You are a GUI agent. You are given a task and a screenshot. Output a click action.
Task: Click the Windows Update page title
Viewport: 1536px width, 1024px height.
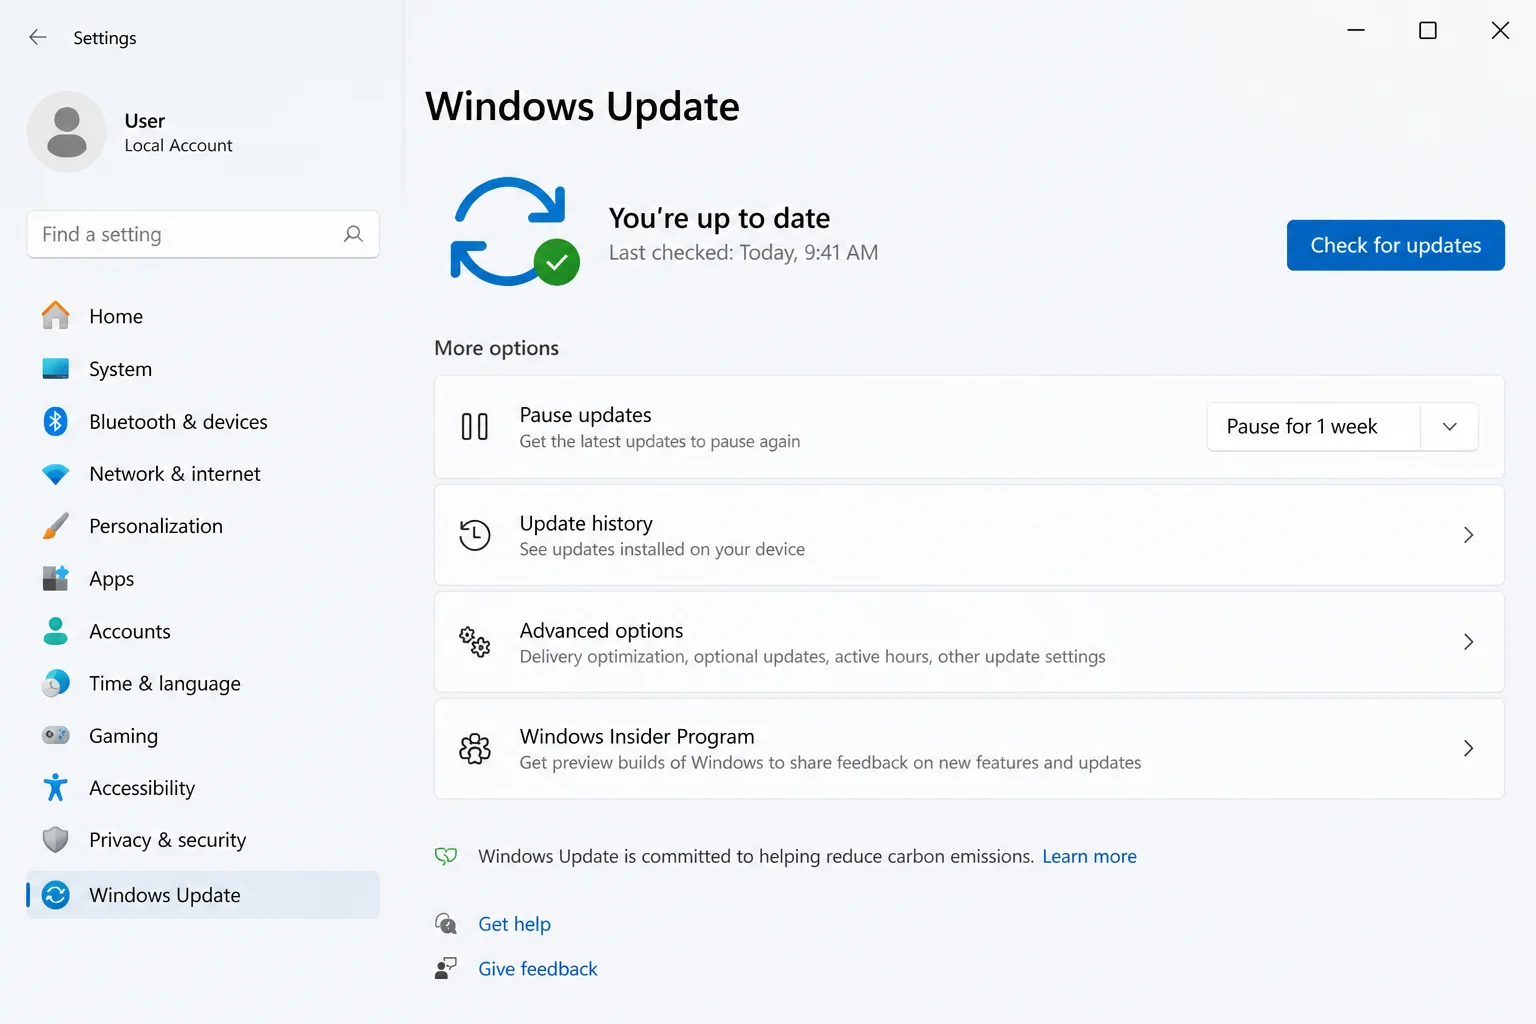[x=582, y=106]
